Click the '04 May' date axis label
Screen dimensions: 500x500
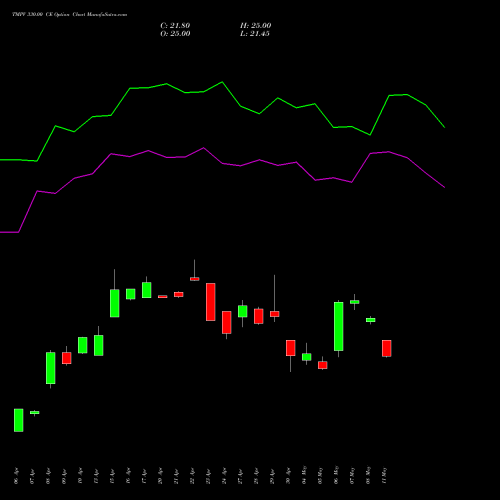tap(304, 475)
